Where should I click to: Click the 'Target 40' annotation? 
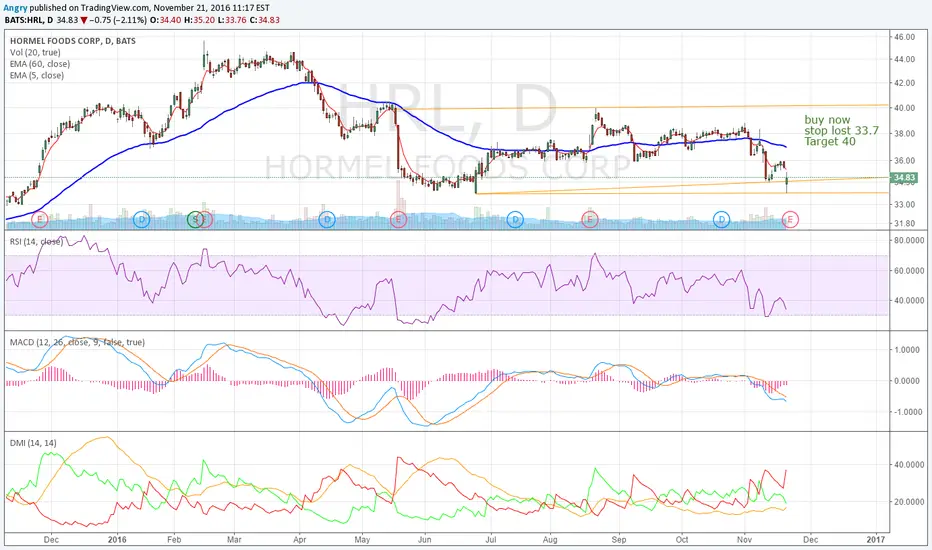click(830, 142)
